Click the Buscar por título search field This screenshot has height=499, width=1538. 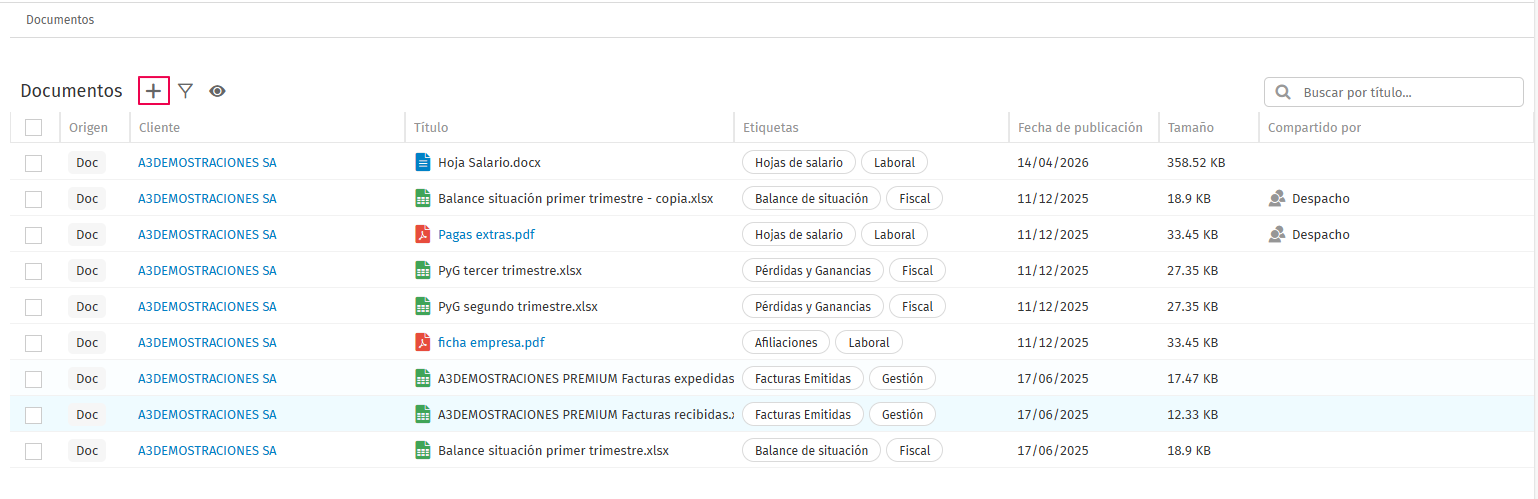click(1394, 92)
